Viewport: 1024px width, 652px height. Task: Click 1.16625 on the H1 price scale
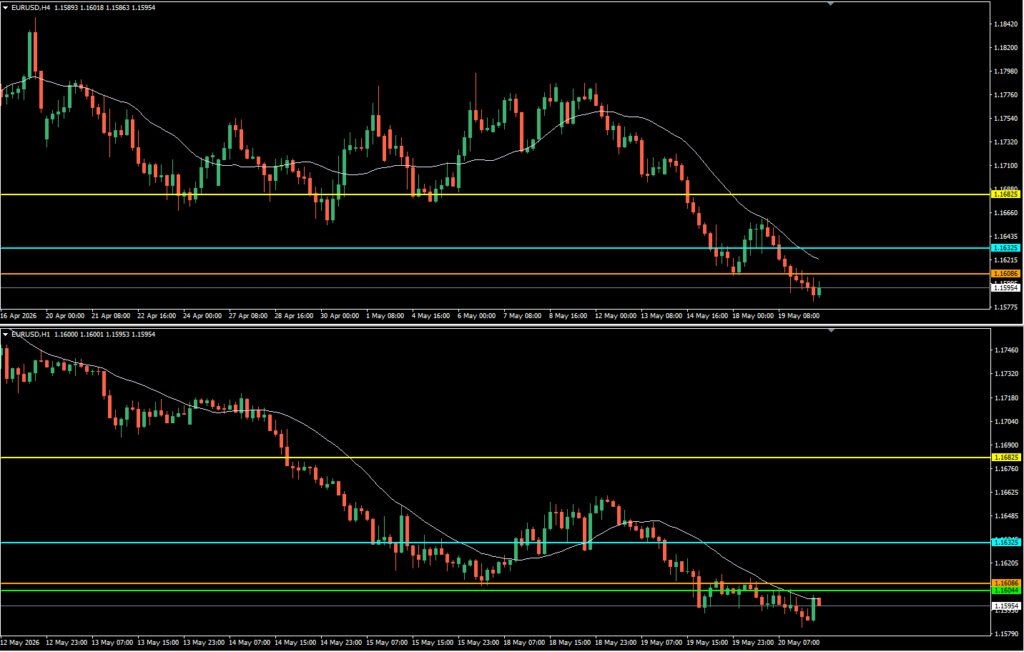[x=1007, y=492]
